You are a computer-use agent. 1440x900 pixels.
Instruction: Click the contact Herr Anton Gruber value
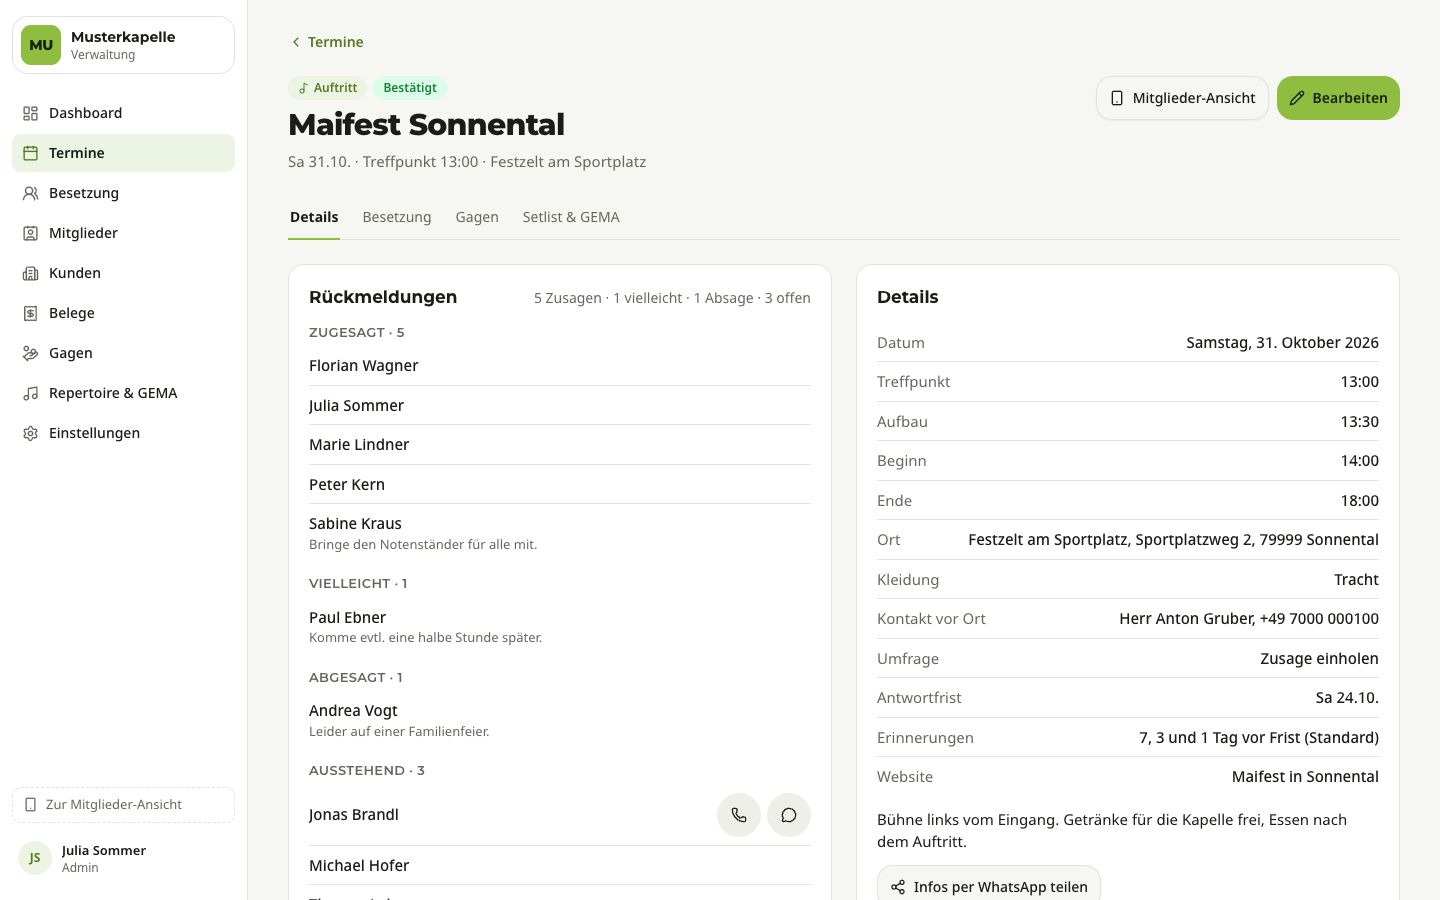[x=1249, y=619]
